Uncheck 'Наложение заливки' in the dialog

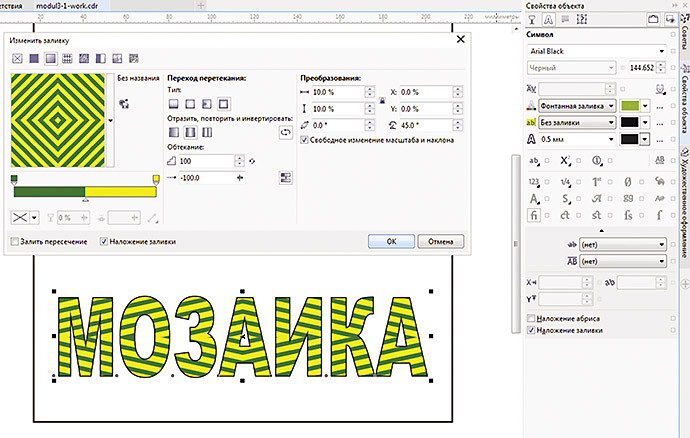click(104, 241)
